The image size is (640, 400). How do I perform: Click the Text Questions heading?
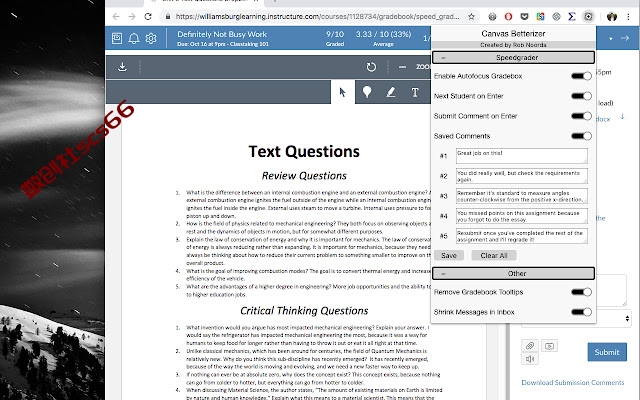click(304, 151)
